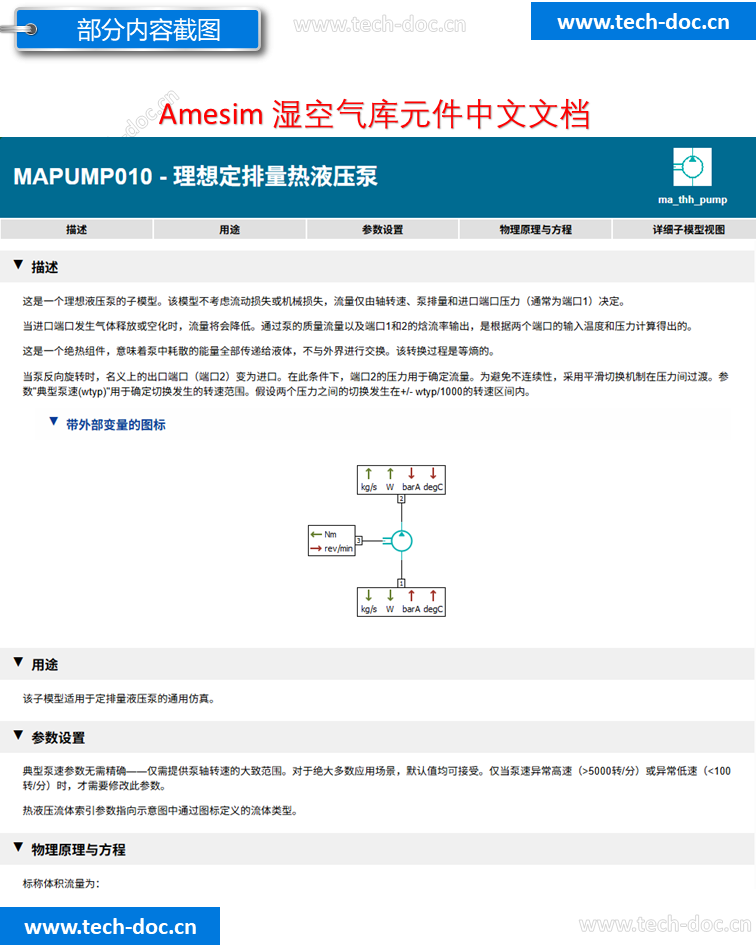Click the www.tech-doc.cn banner at bottom left
The image size is (756, 945).
(110, 926)
